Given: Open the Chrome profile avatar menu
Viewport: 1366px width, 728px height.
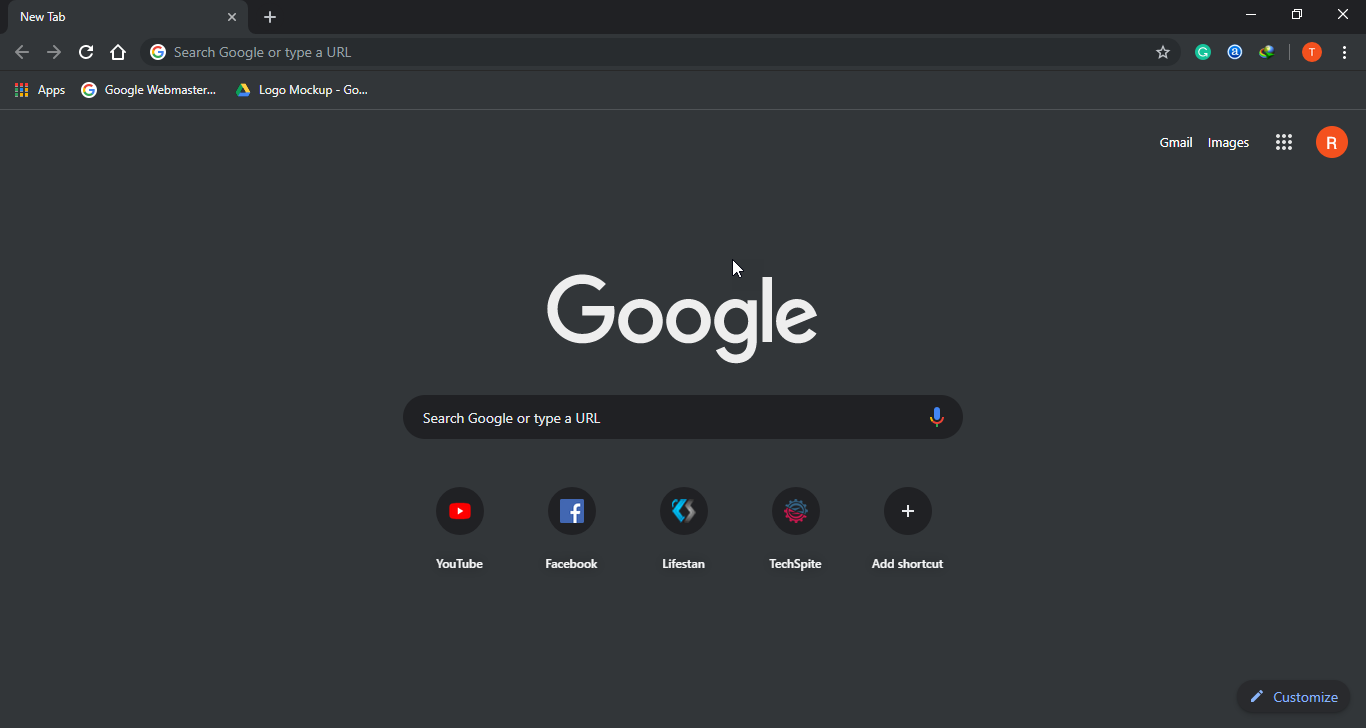Looking at the screenshot, I should click(x=1312, y=52).
